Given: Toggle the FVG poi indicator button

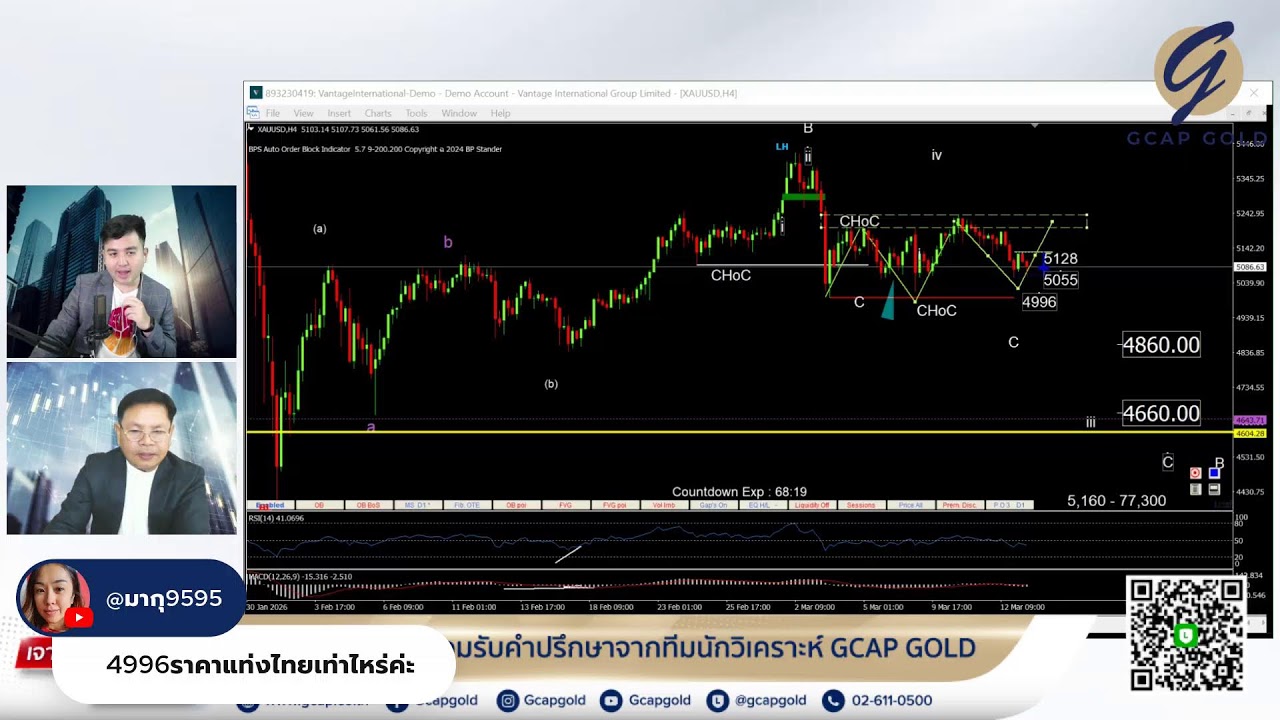Looking at the screenshot, I should point(615,505).
